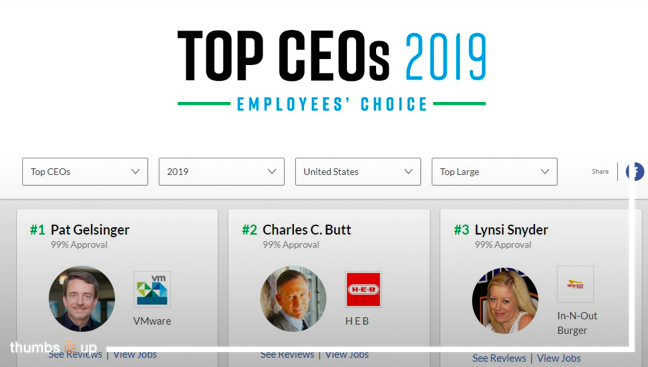Click the Charles C. Butt name heading

coord(307,230)
